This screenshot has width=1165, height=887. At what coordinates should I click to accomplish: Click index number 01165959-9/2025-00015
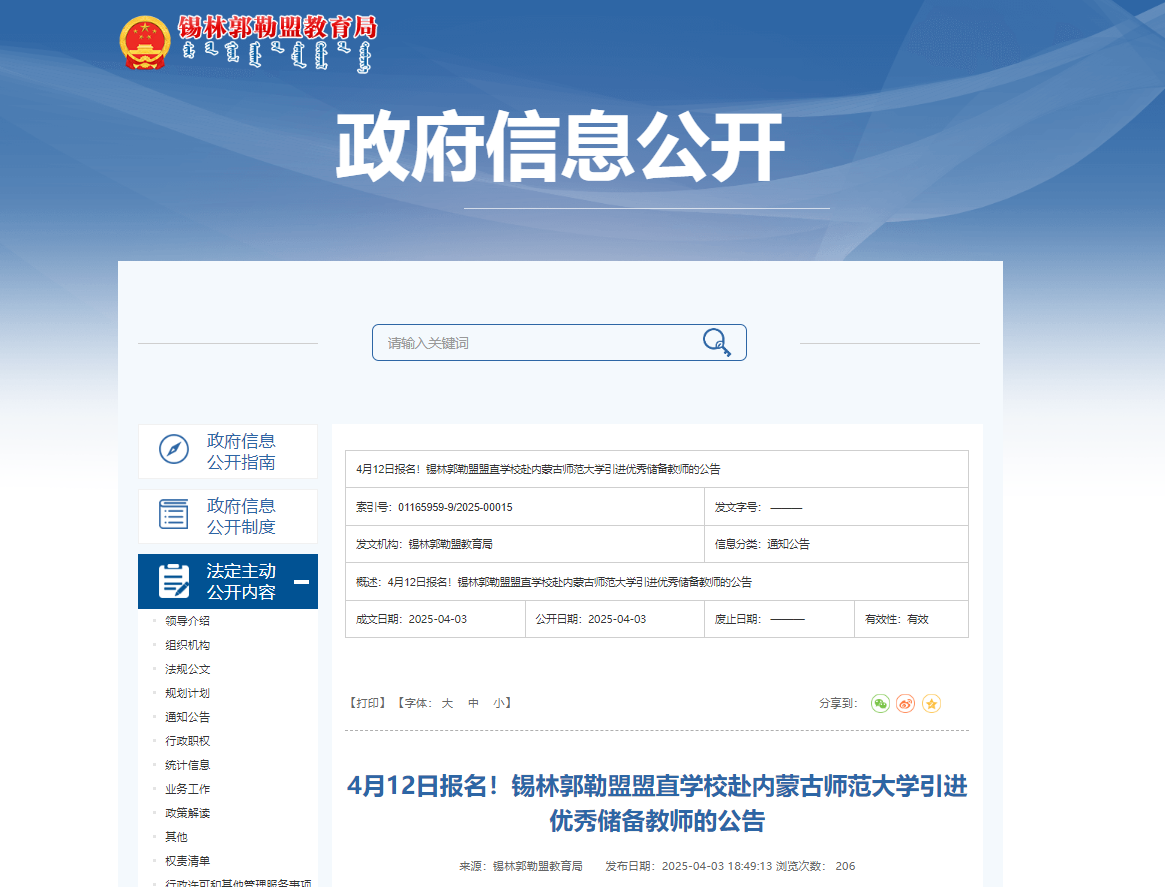[x=455, y=507]
